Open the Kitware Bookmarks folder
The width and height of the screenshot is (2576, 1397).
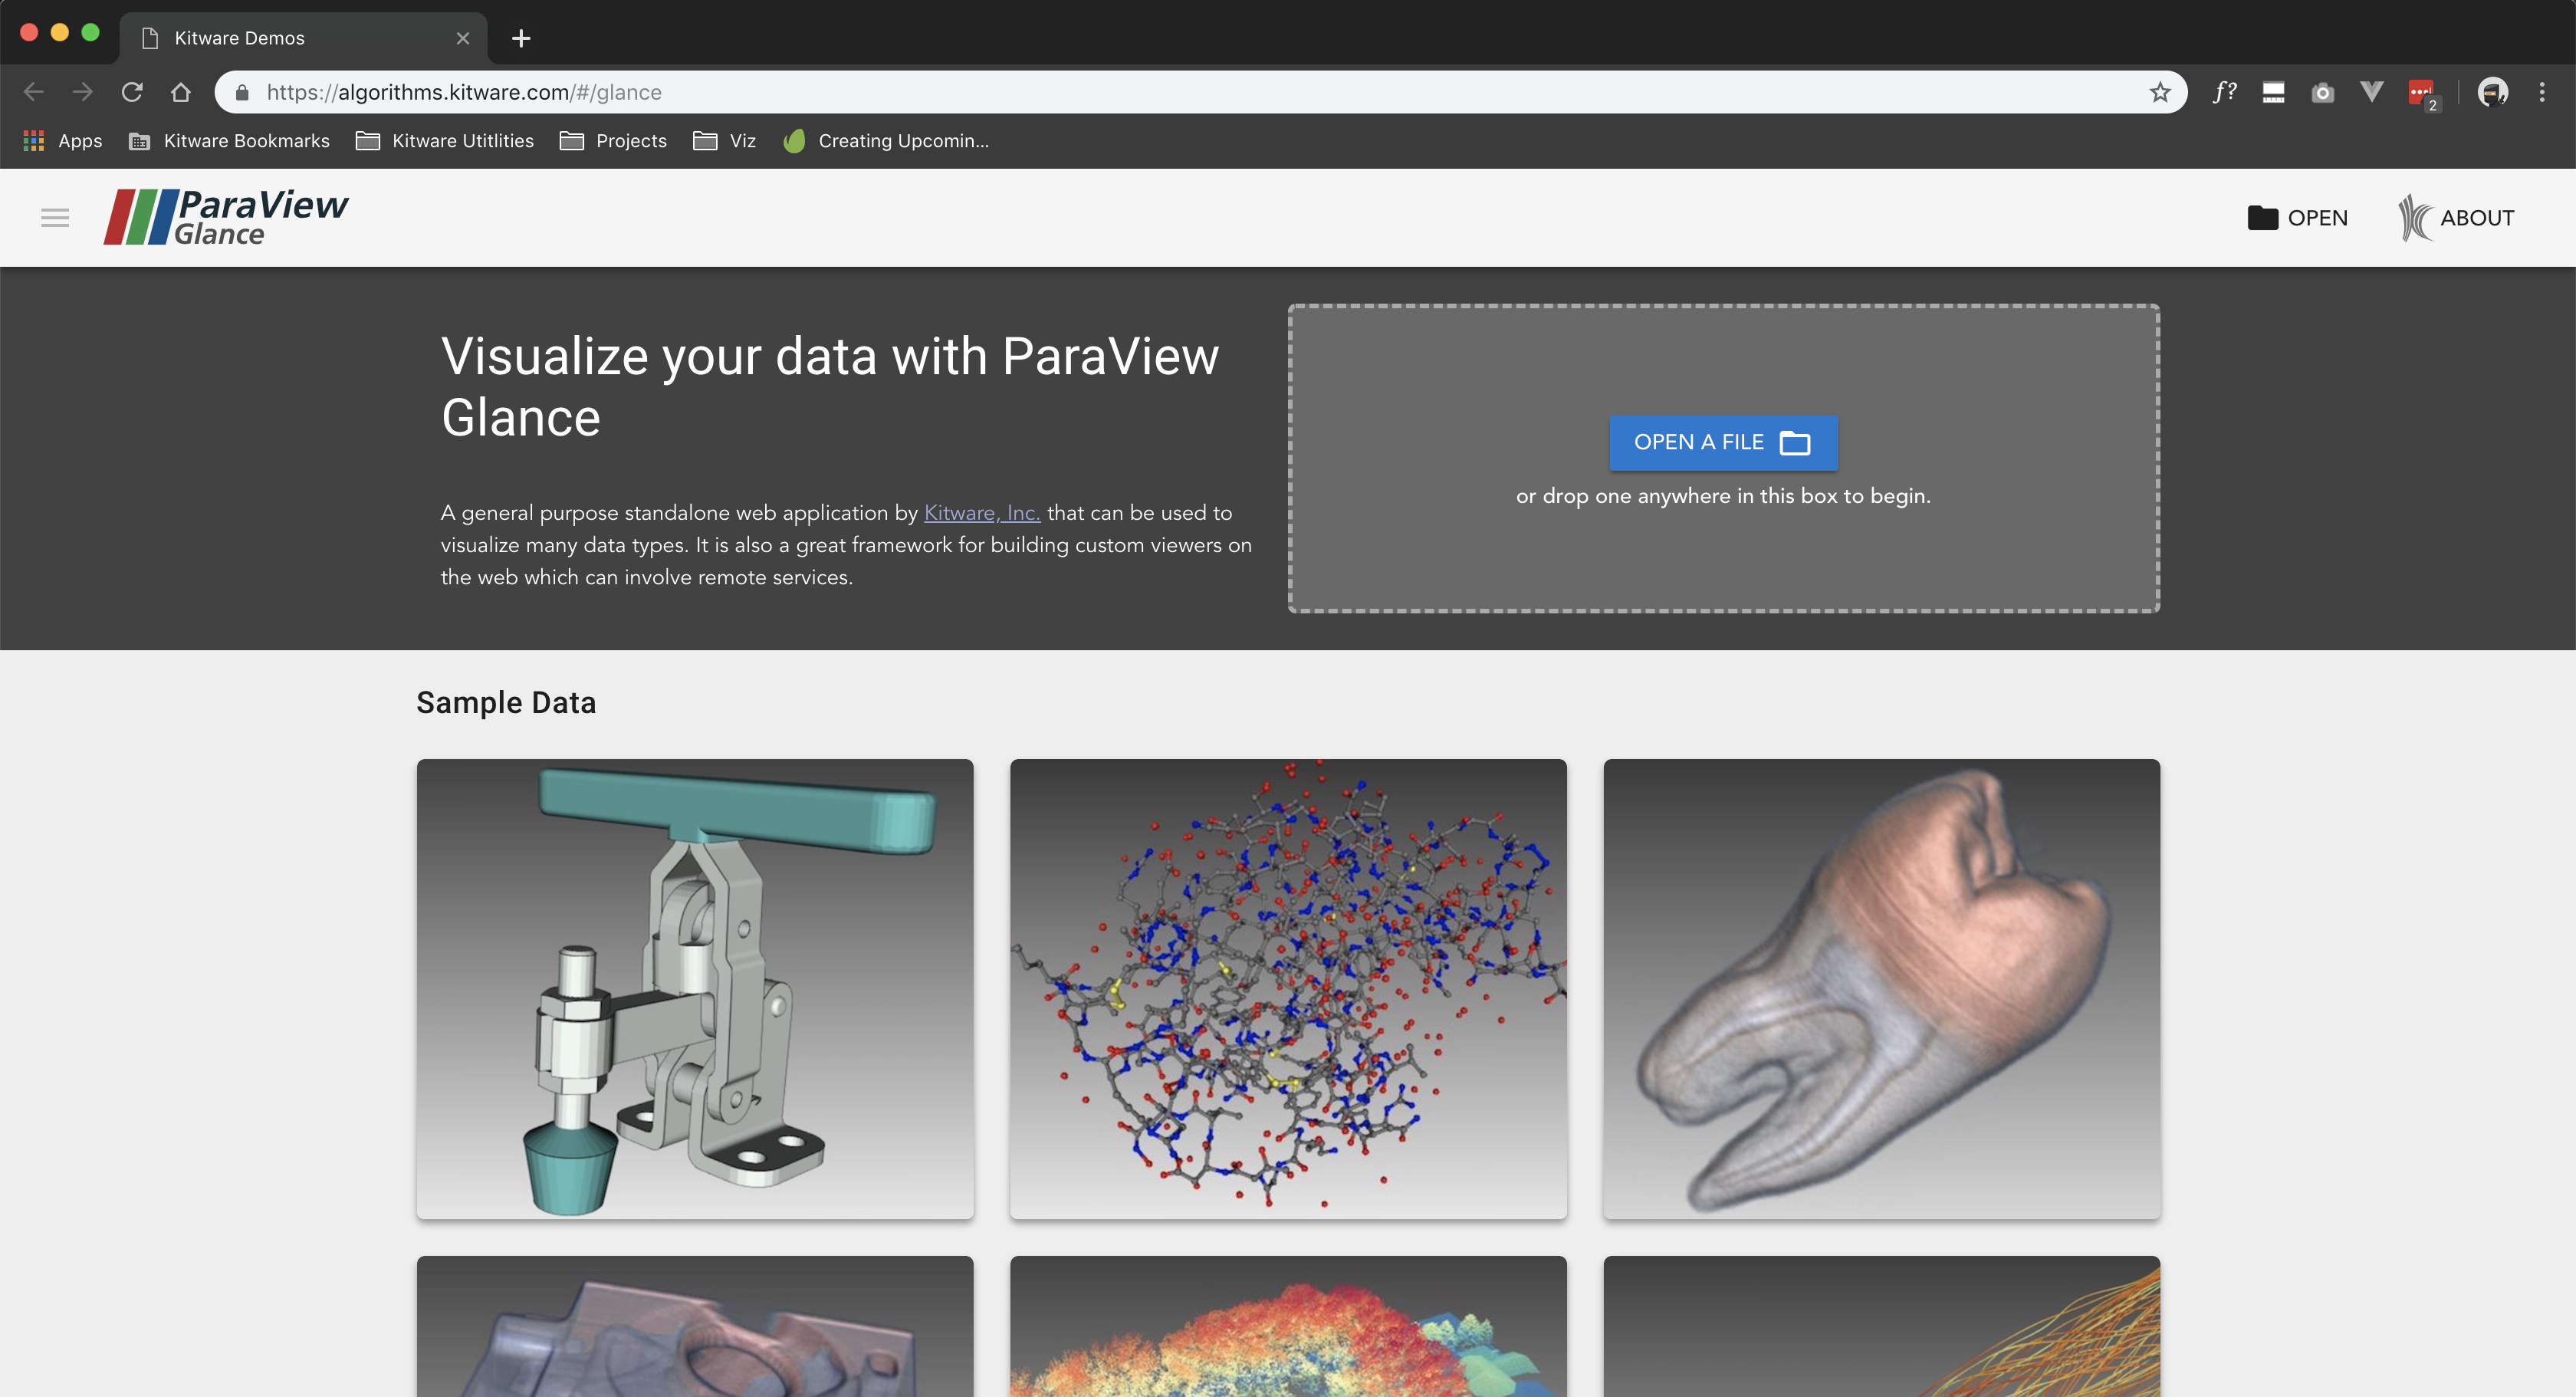pos(230,141)
